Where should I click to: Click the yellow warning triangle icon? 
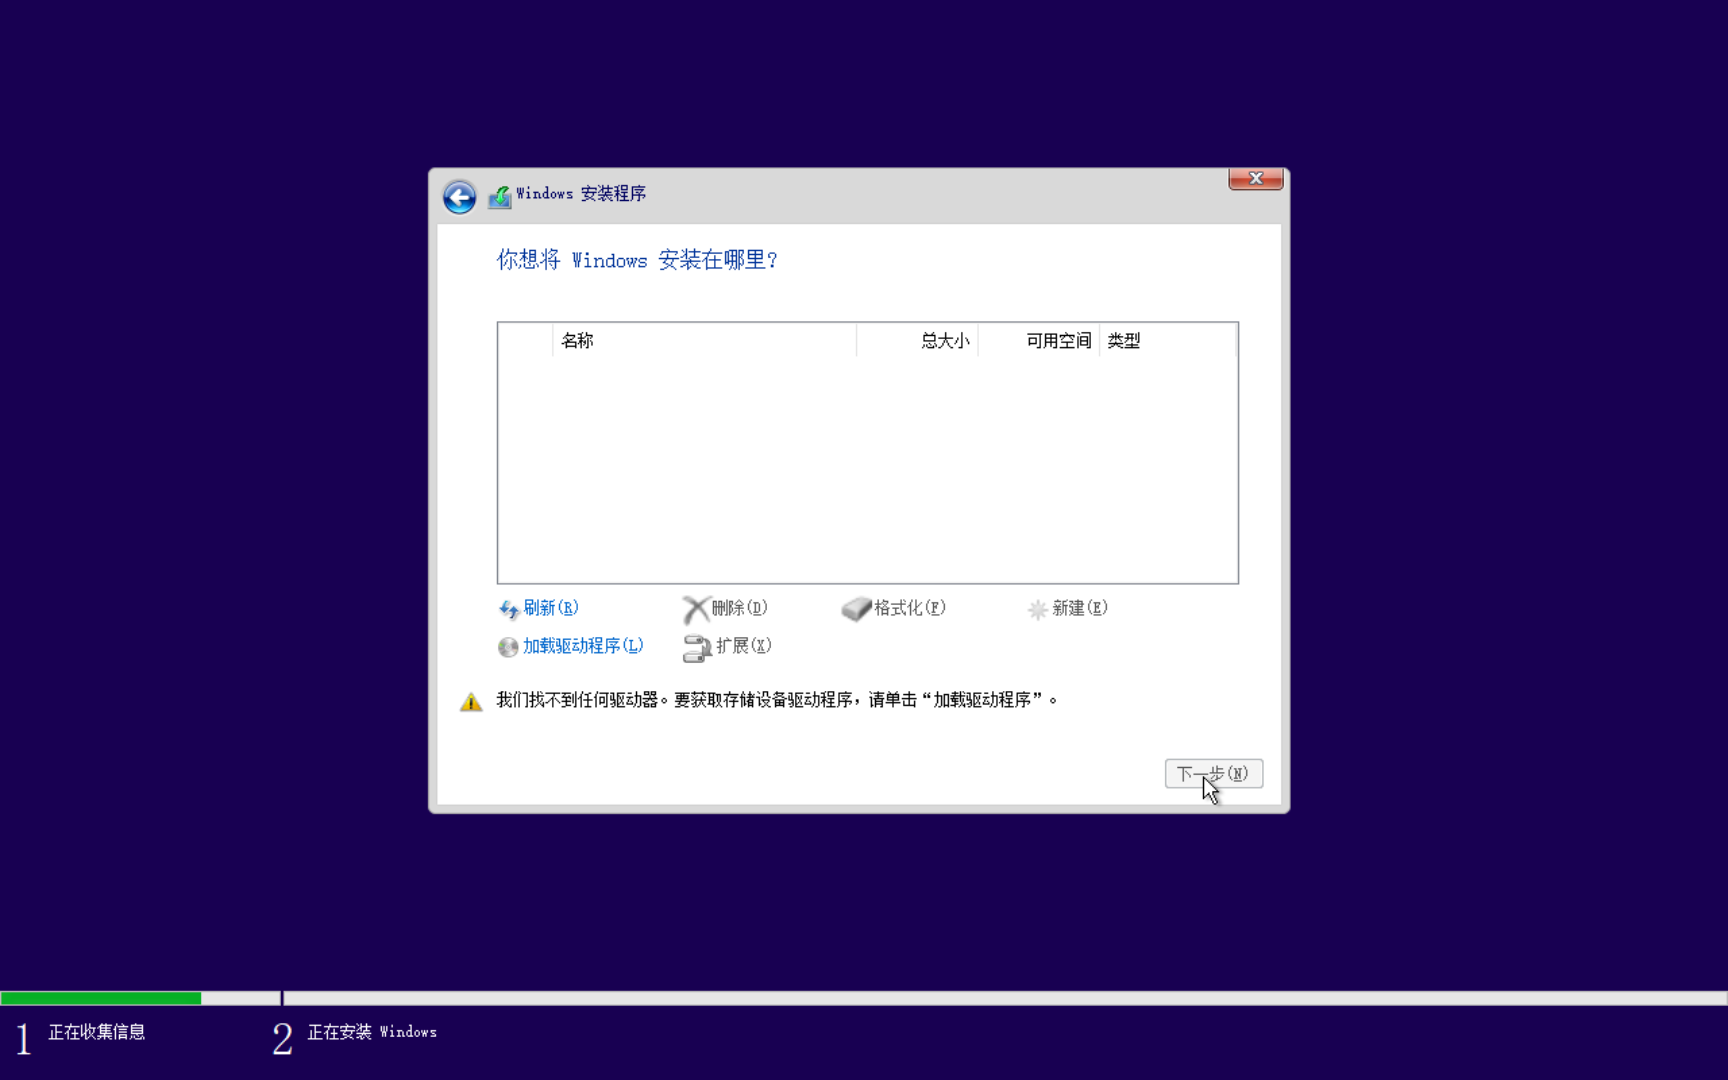[471, 700]
